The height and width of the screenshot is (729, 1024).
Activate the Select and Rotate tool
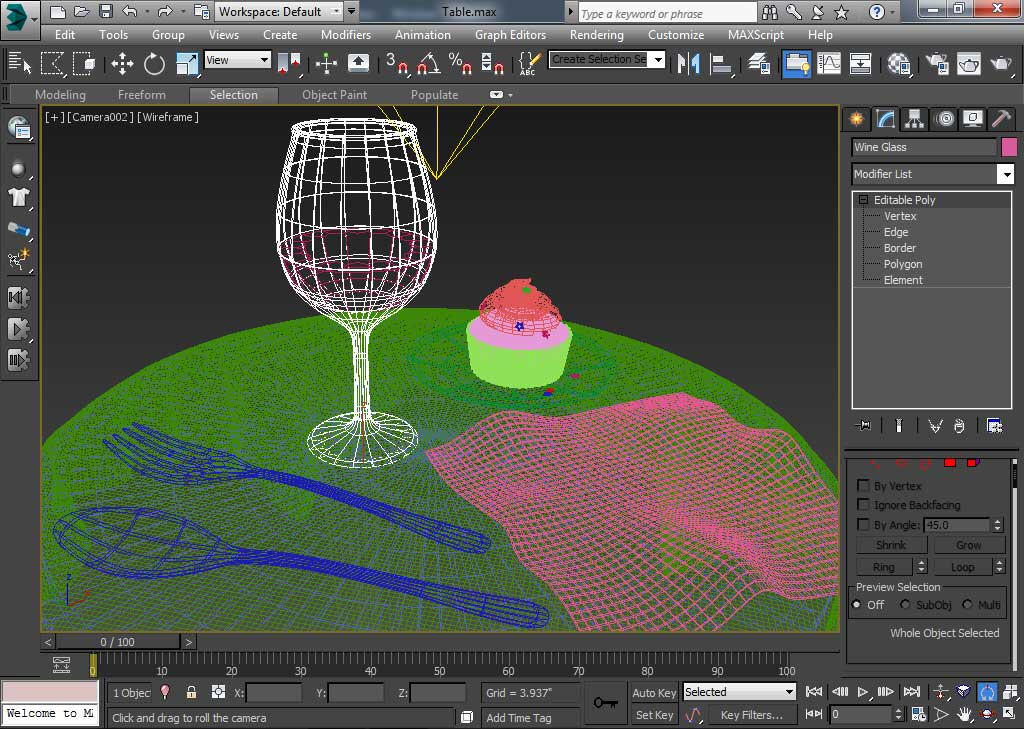(x=154, y=64)
